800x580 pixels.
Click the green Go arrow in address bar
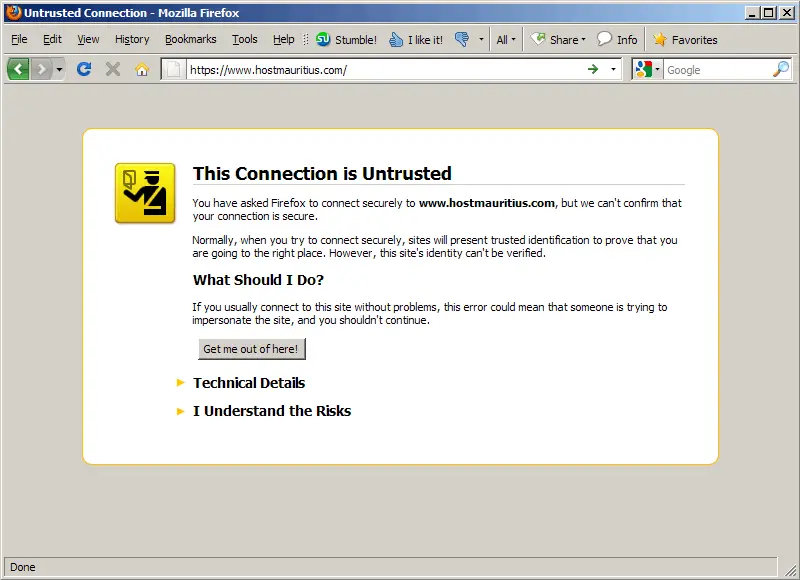[x=593, y=69]
